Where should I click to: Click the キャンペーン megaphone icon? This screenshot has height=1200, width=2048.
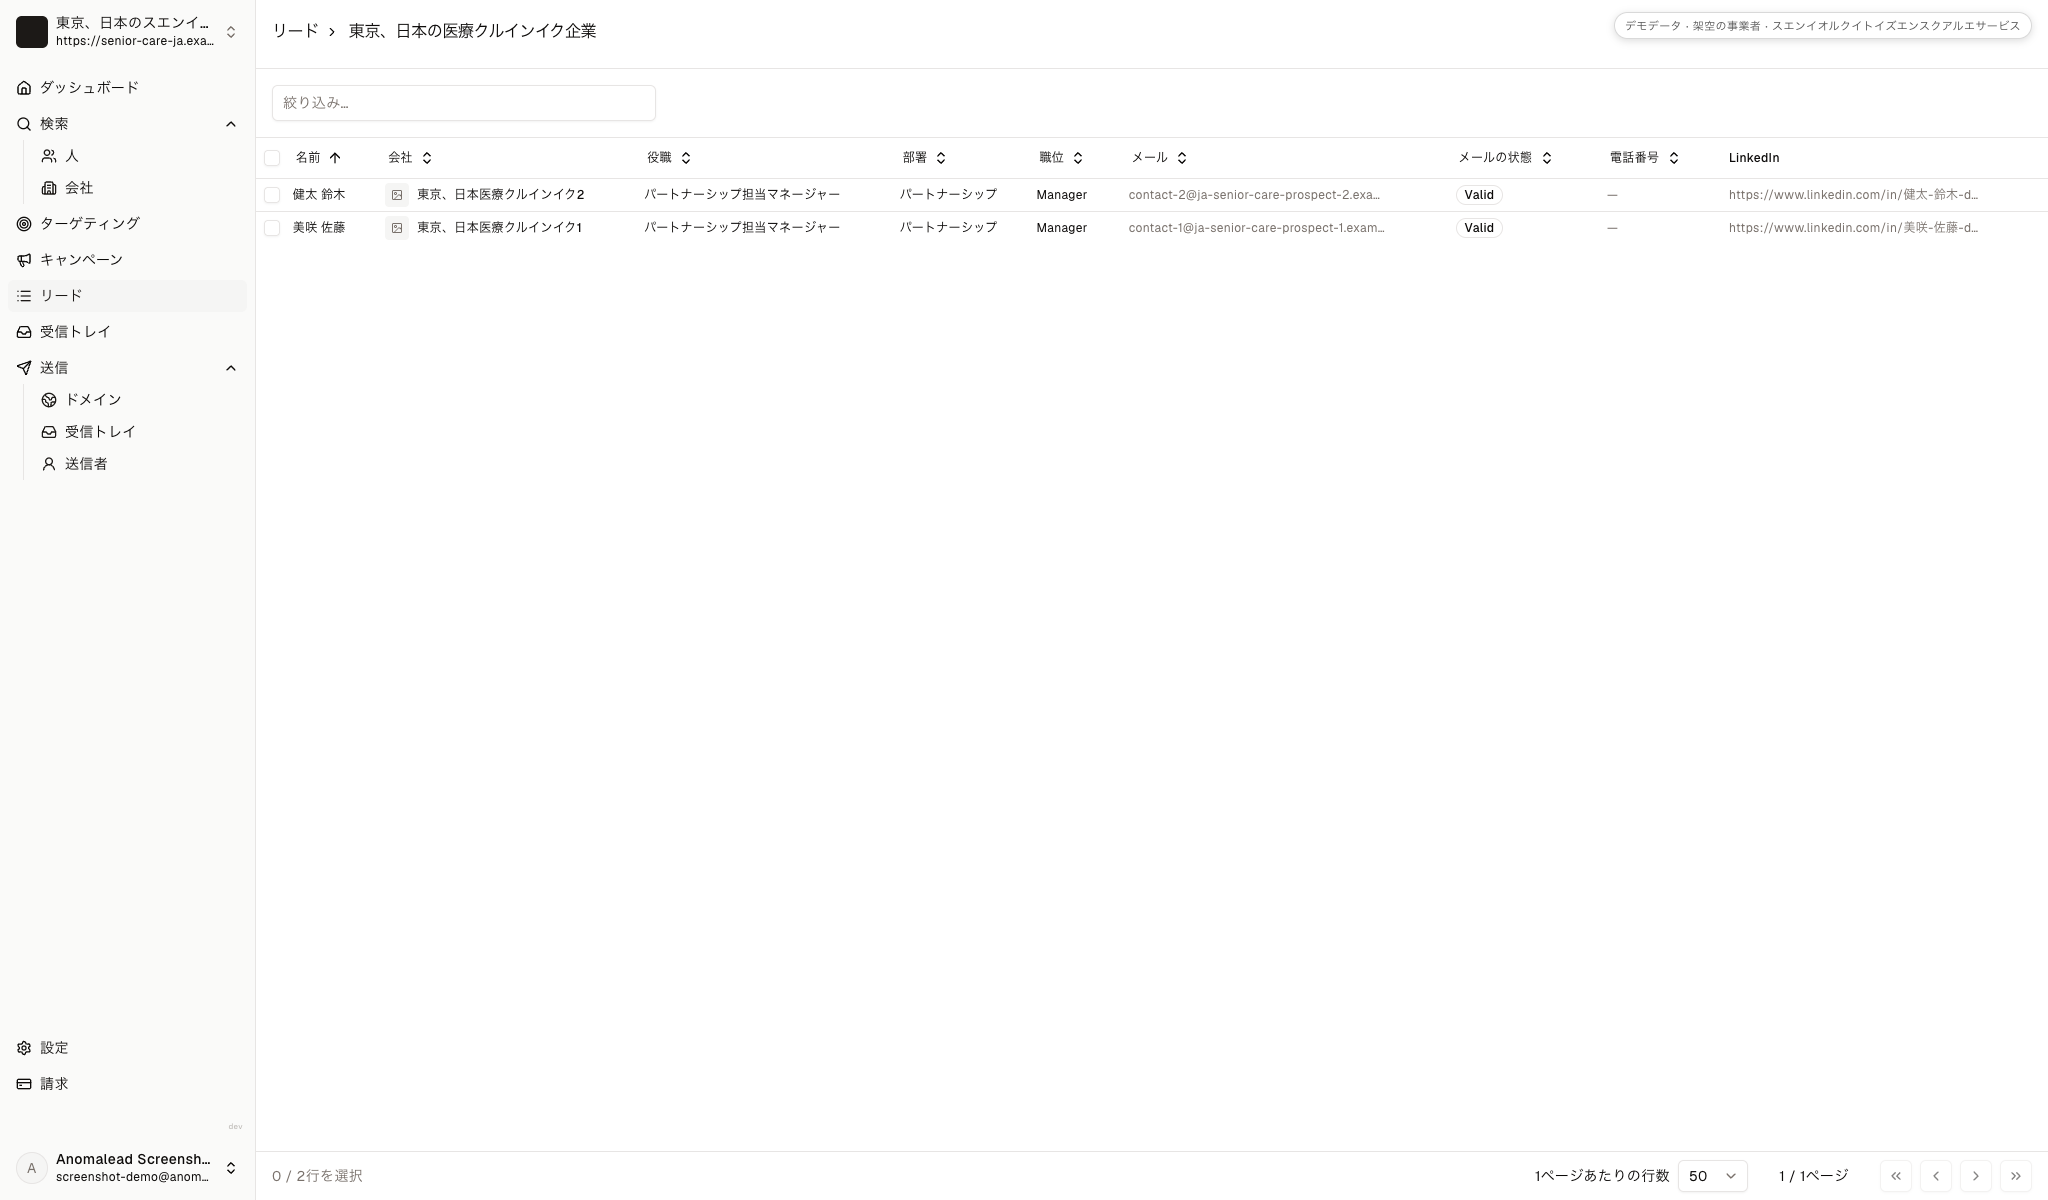24,260
